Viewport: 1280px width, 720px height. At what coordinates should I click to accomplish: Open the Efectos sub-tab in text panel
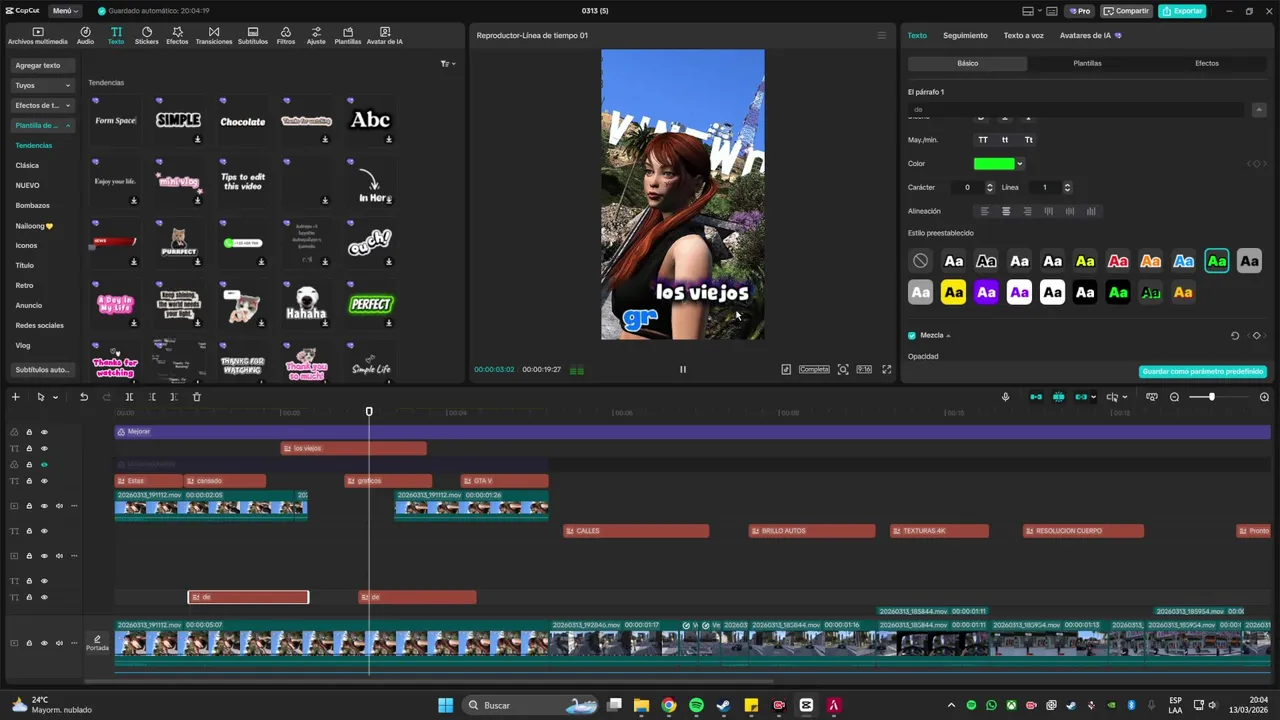tap(1207, 63)
